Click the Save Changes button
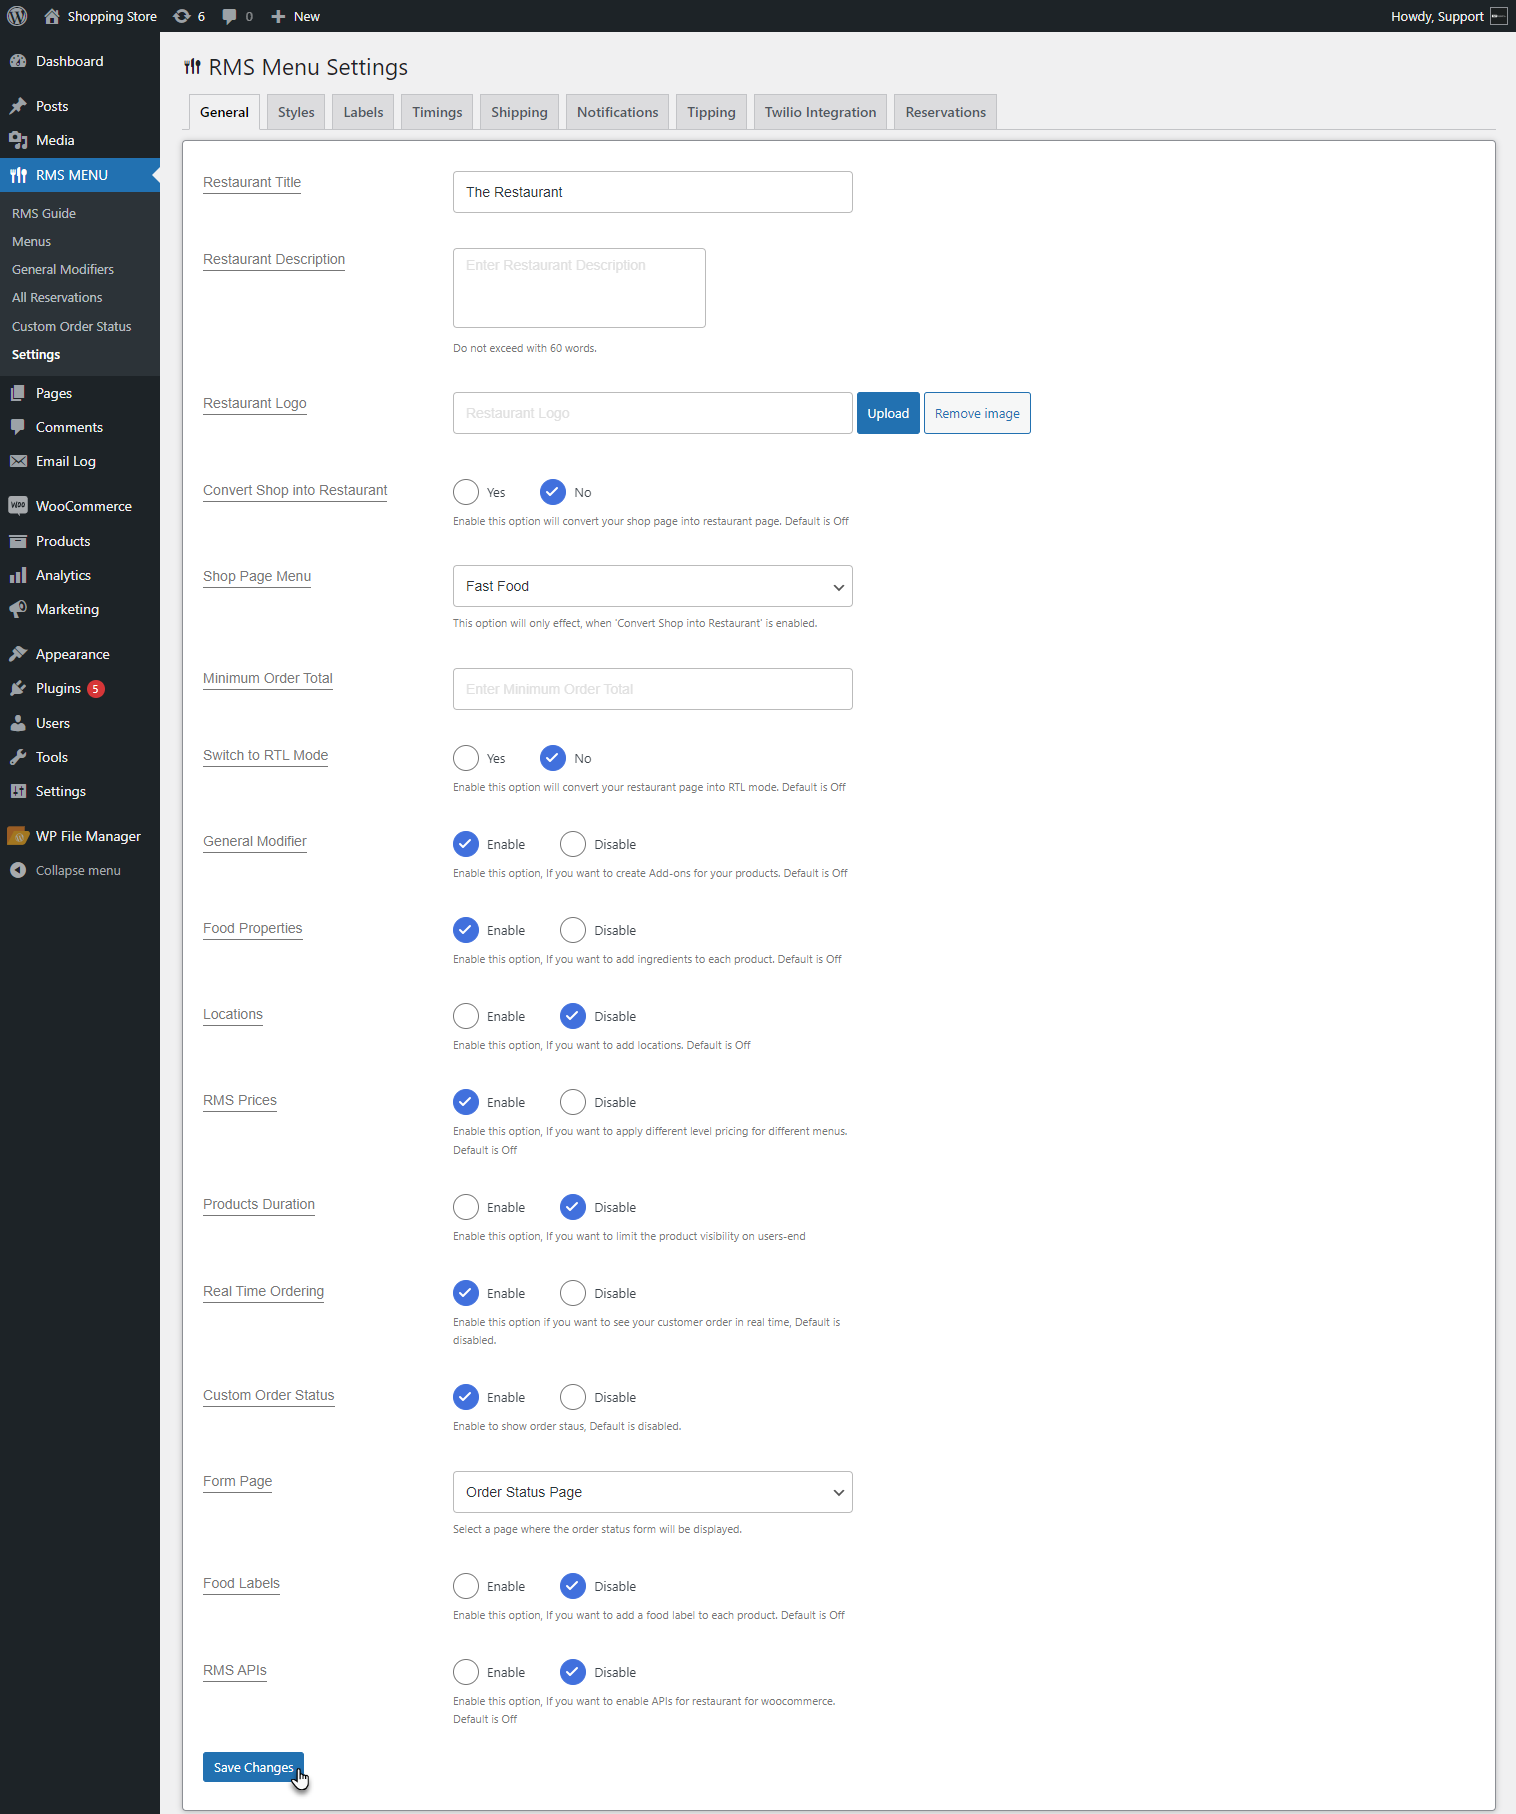This screenshot has width=1516, height=1814. coord(253,1767)
